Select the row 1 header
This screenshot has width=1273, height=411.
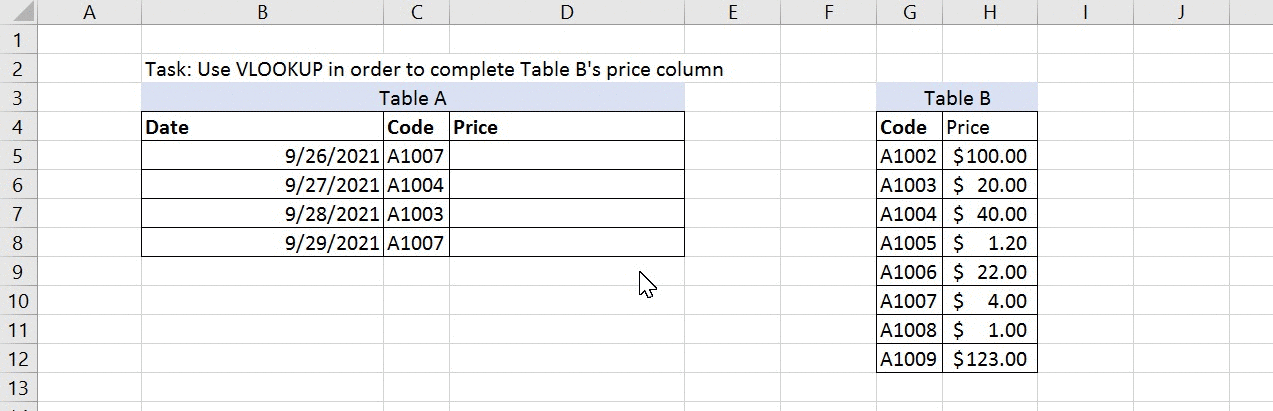(x=19, y=41)
